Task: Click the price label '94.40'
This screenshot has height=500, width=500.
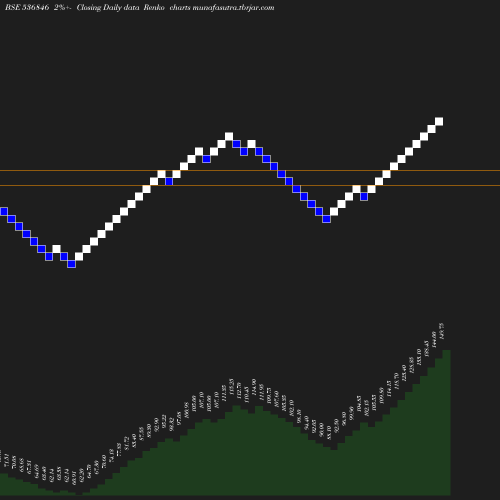Action: (x=306, y=423)
